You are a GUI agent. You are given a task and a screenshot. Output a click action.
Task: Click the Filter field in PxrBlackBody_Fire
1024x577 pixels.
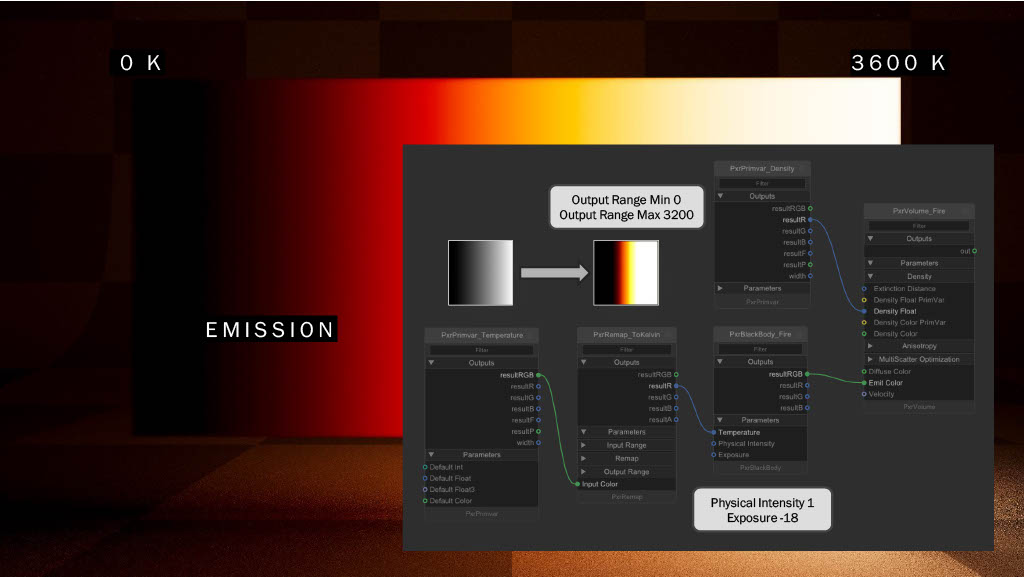pyautogui.click(x=762, y=349)
